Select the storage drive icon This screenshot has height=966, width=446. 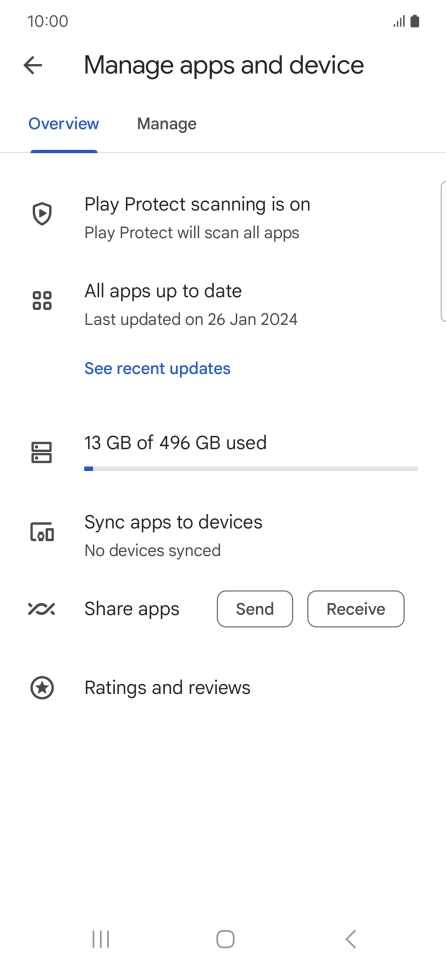(42, 452)
